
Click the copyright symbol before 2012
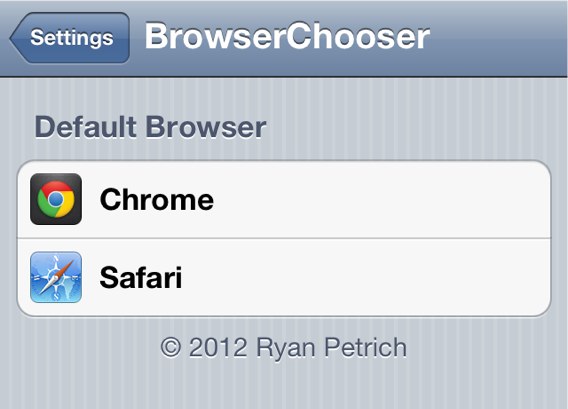point(171,347)
